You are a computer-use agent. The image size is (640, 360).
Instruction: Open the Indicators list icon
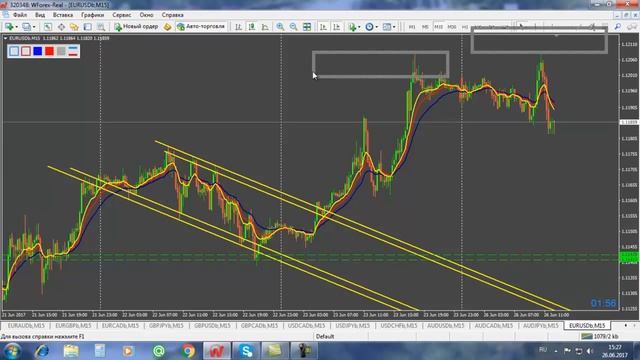[x=352, y=27]
